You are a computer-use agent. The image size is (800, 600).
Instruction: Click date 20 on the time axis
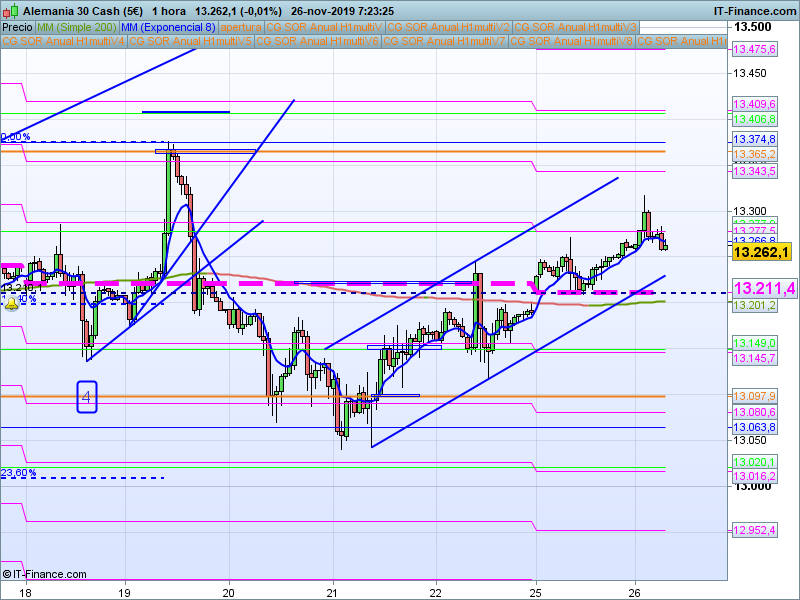[x=229, y=593]
